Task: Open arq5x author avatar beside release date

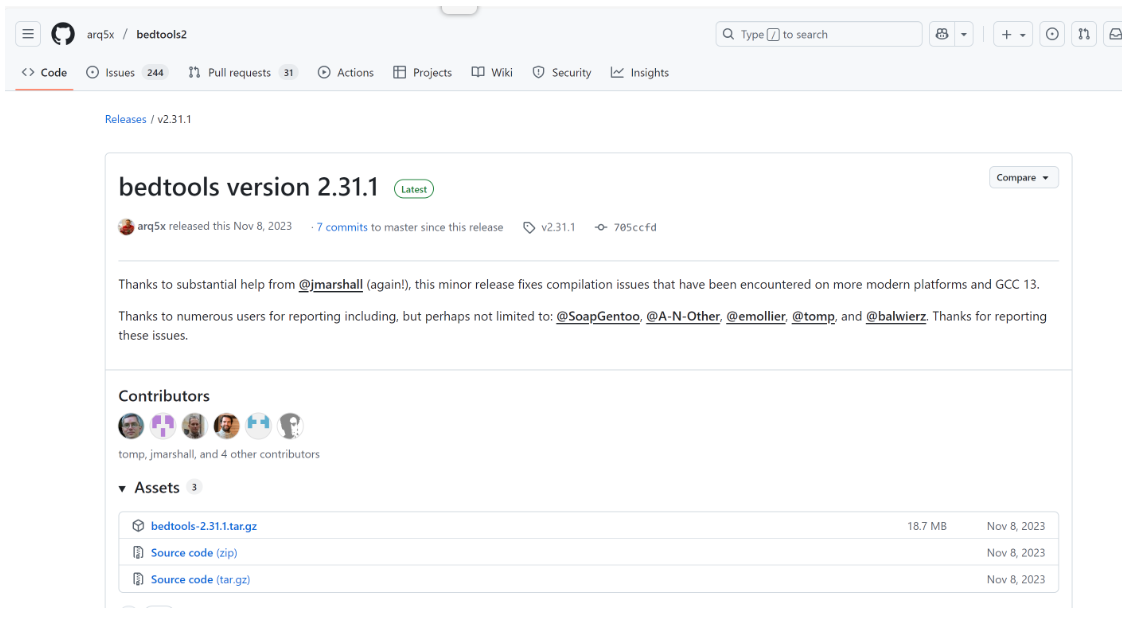Action: click(126, 227)
